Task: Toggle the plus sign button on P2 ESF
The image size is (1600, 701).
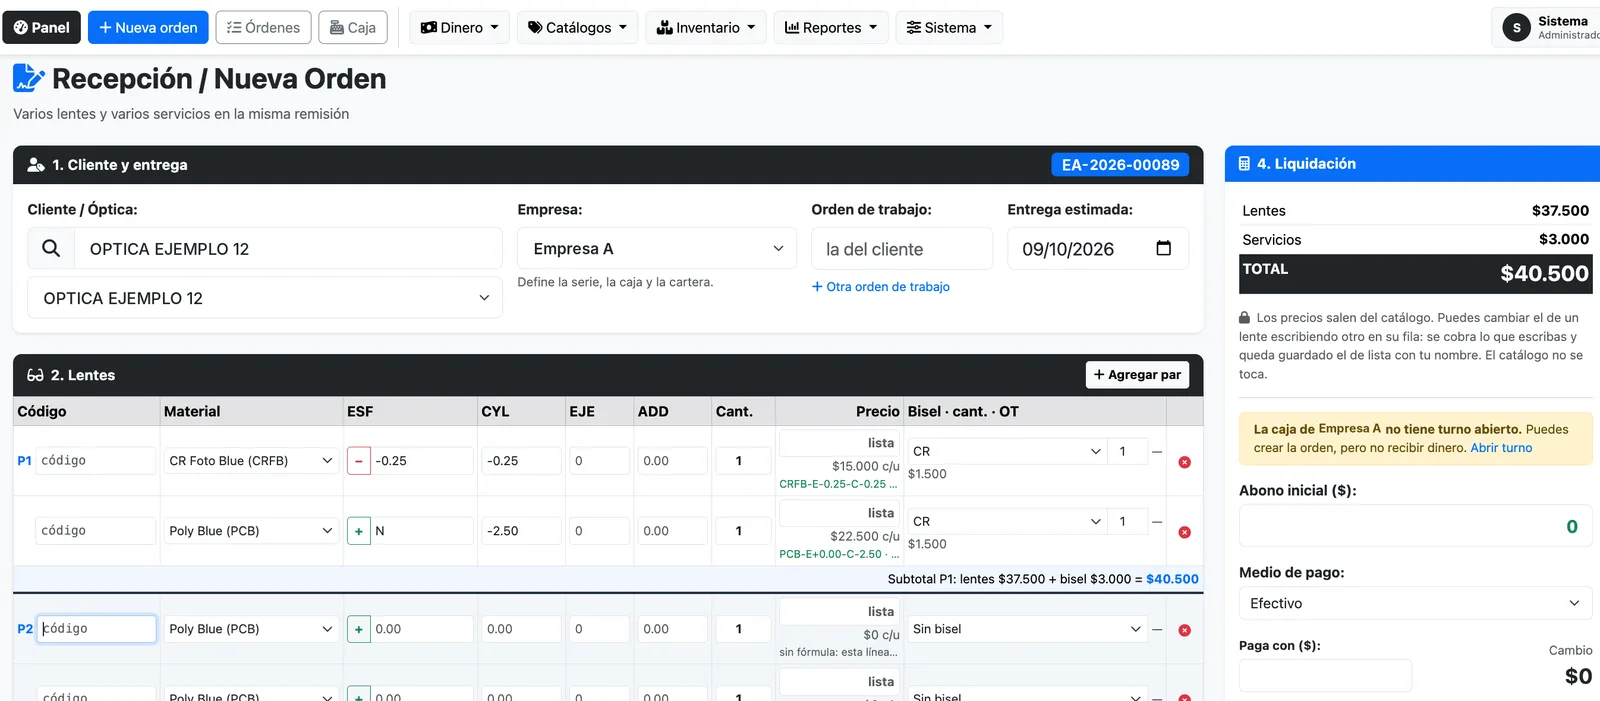Action: click(x=359, y=629)
